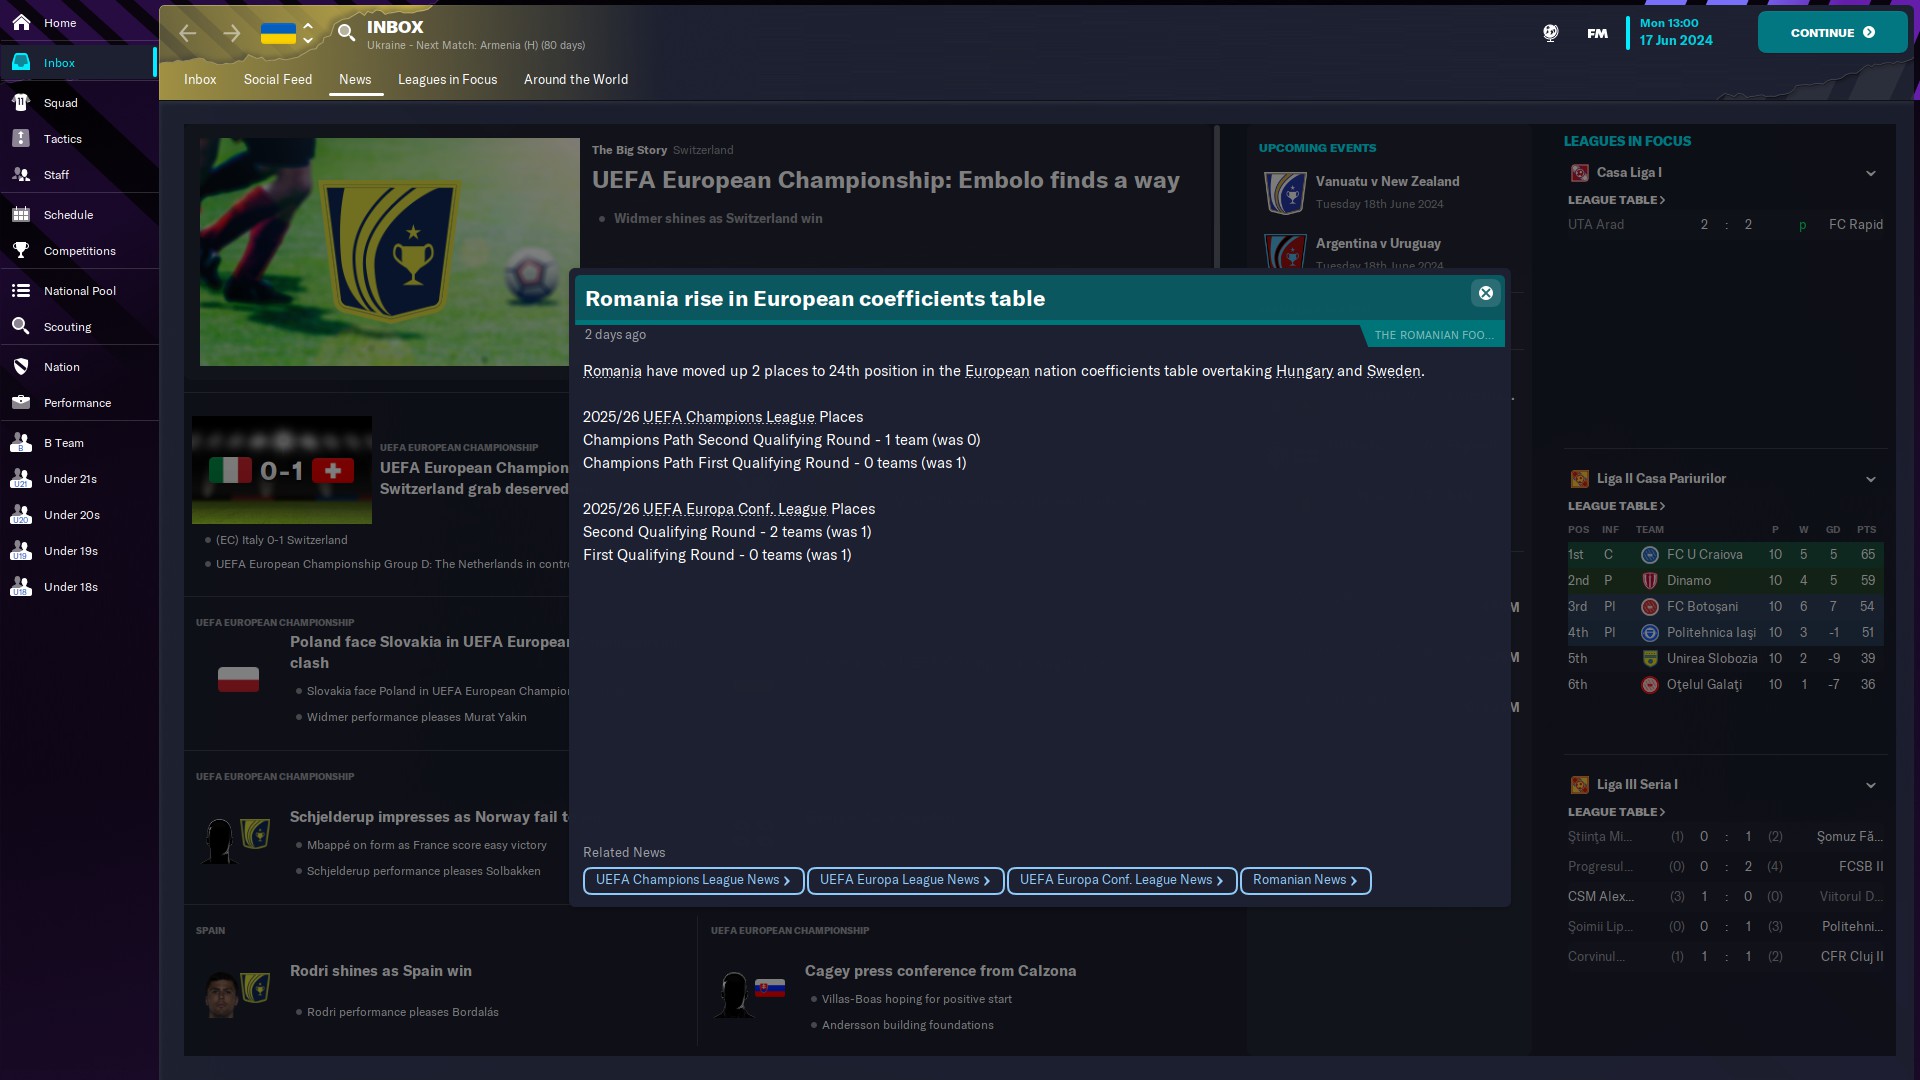Viewport: 1920px width, 1080px height.
Task: Open Romanian News related link
Action: coord(1305,880)
